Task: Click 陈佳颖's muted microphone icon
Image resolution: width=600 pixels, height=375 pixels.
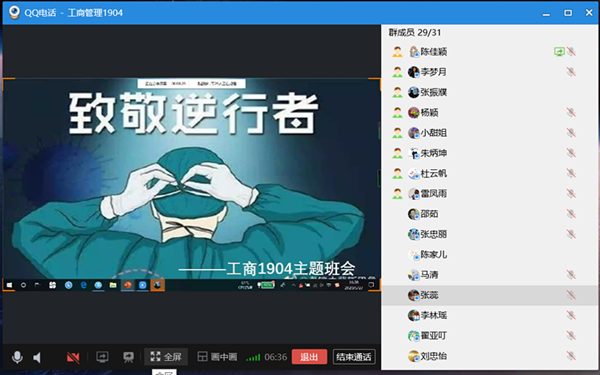Action: pos(571,52)
